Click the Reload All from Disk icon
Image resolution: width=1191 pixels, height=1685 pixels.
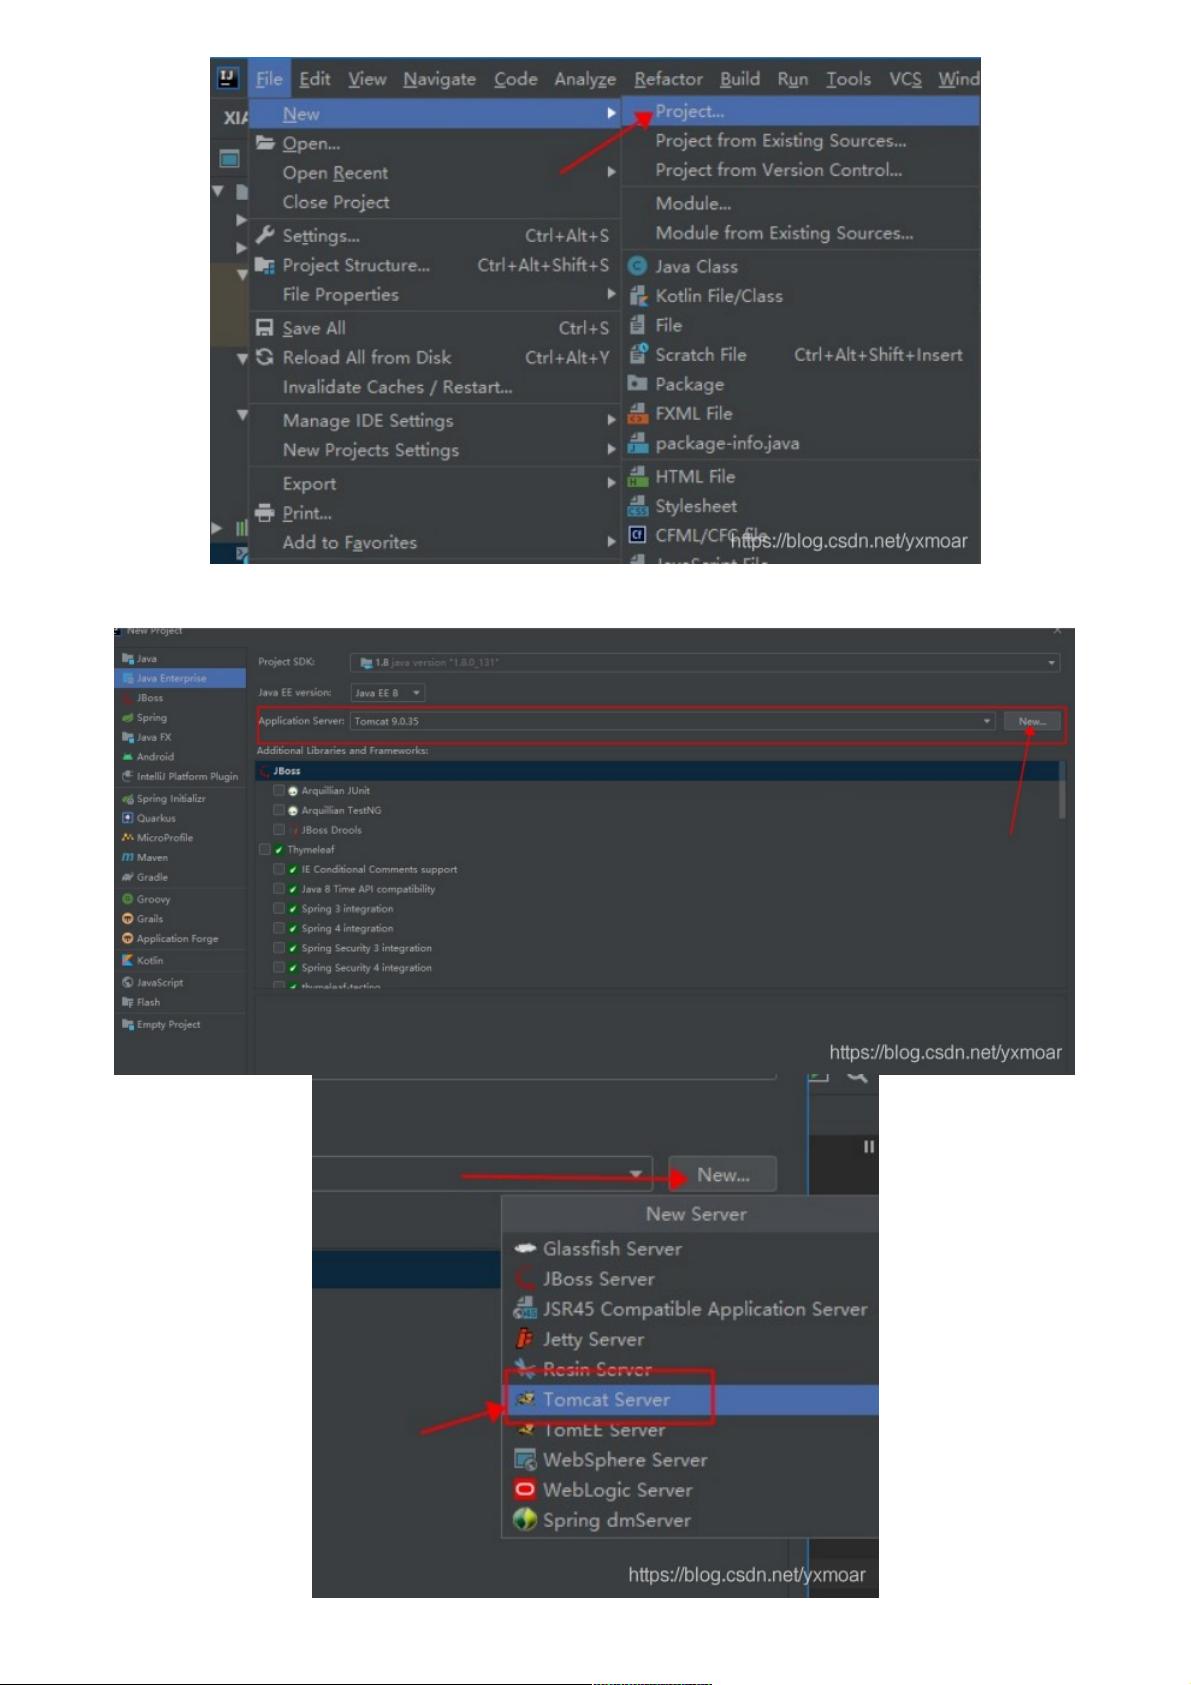[x=265, y=357]
